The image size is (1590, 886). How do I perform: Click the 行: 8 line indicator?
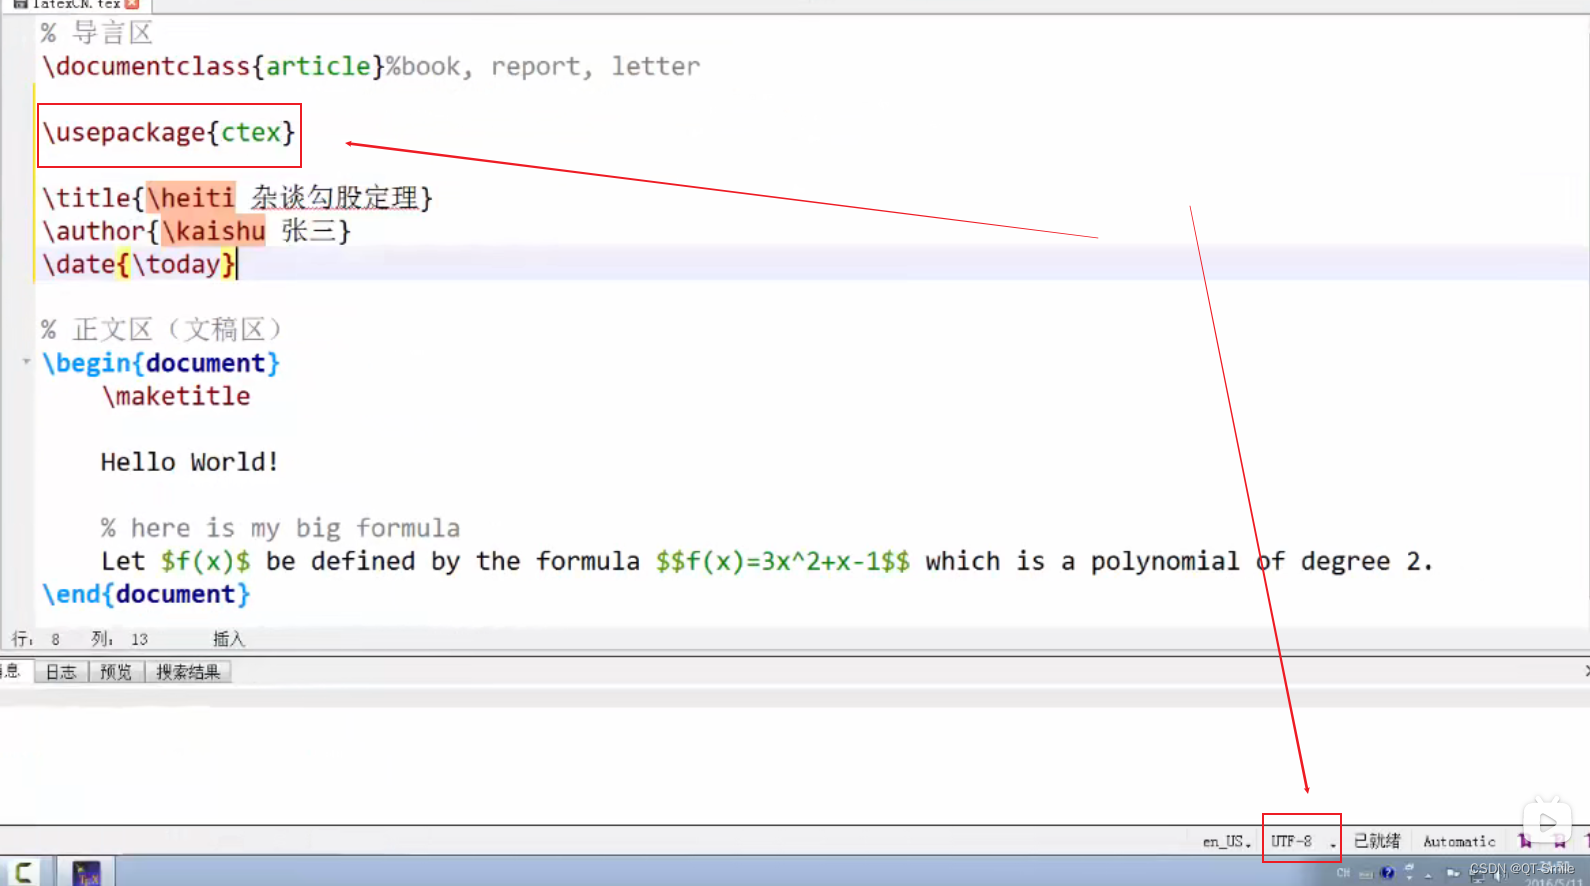coord(36,639)
